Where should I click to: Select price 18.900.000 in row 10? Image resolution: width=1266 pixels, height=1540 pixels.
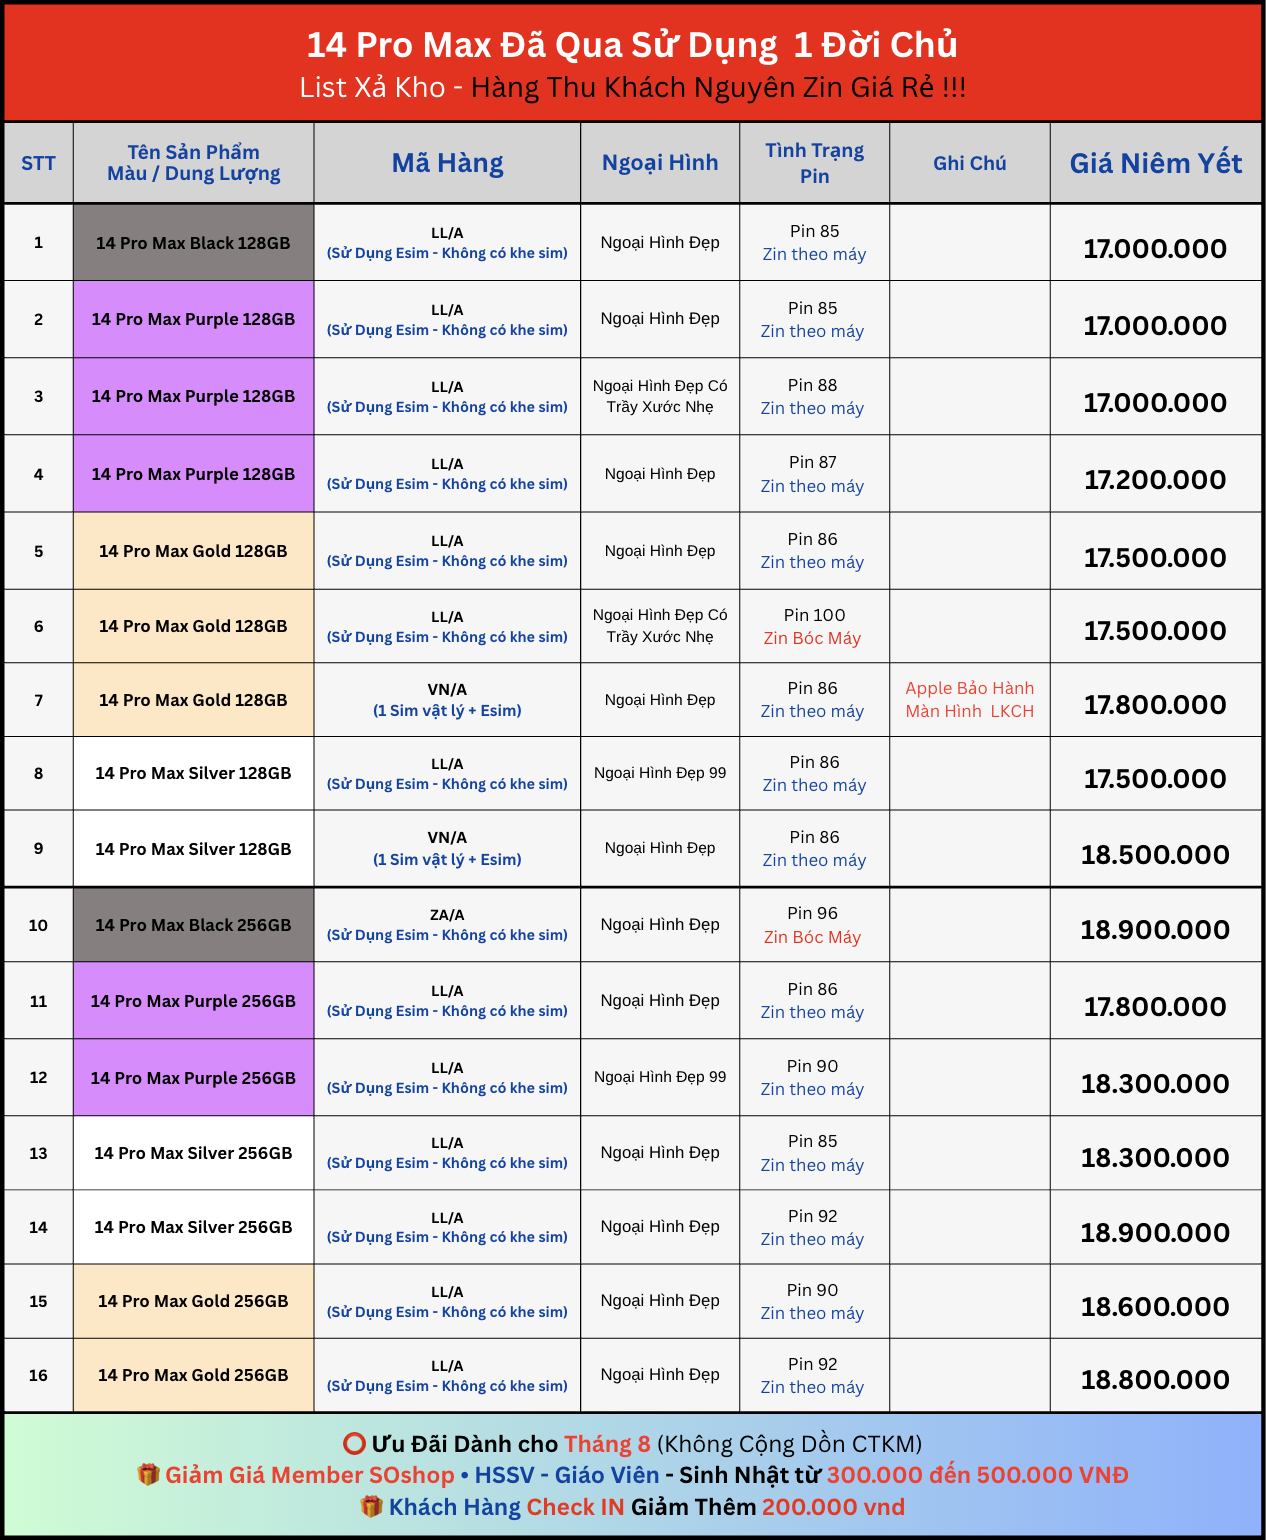coord(1156,930)
